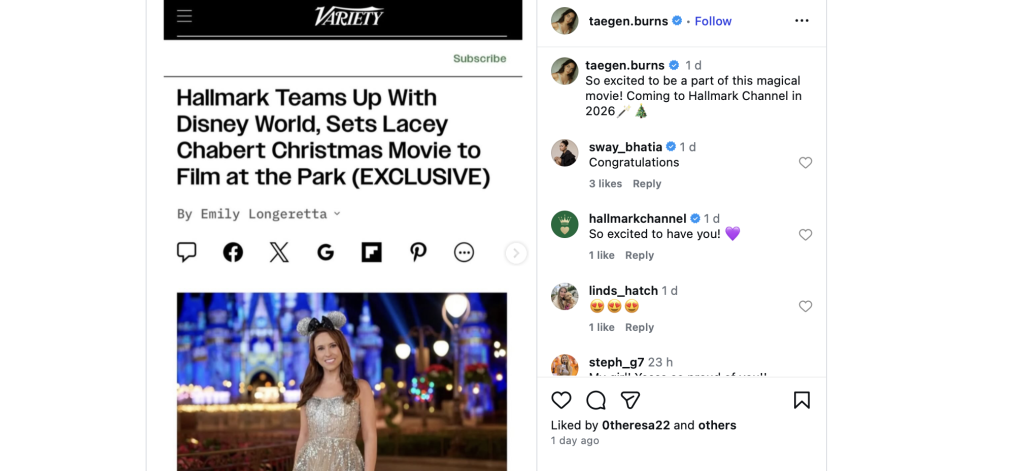The image size is (1024, 471).
Task: View the 3 likes on sway_bhatia's comment
Action: click(x=605, y=184)
